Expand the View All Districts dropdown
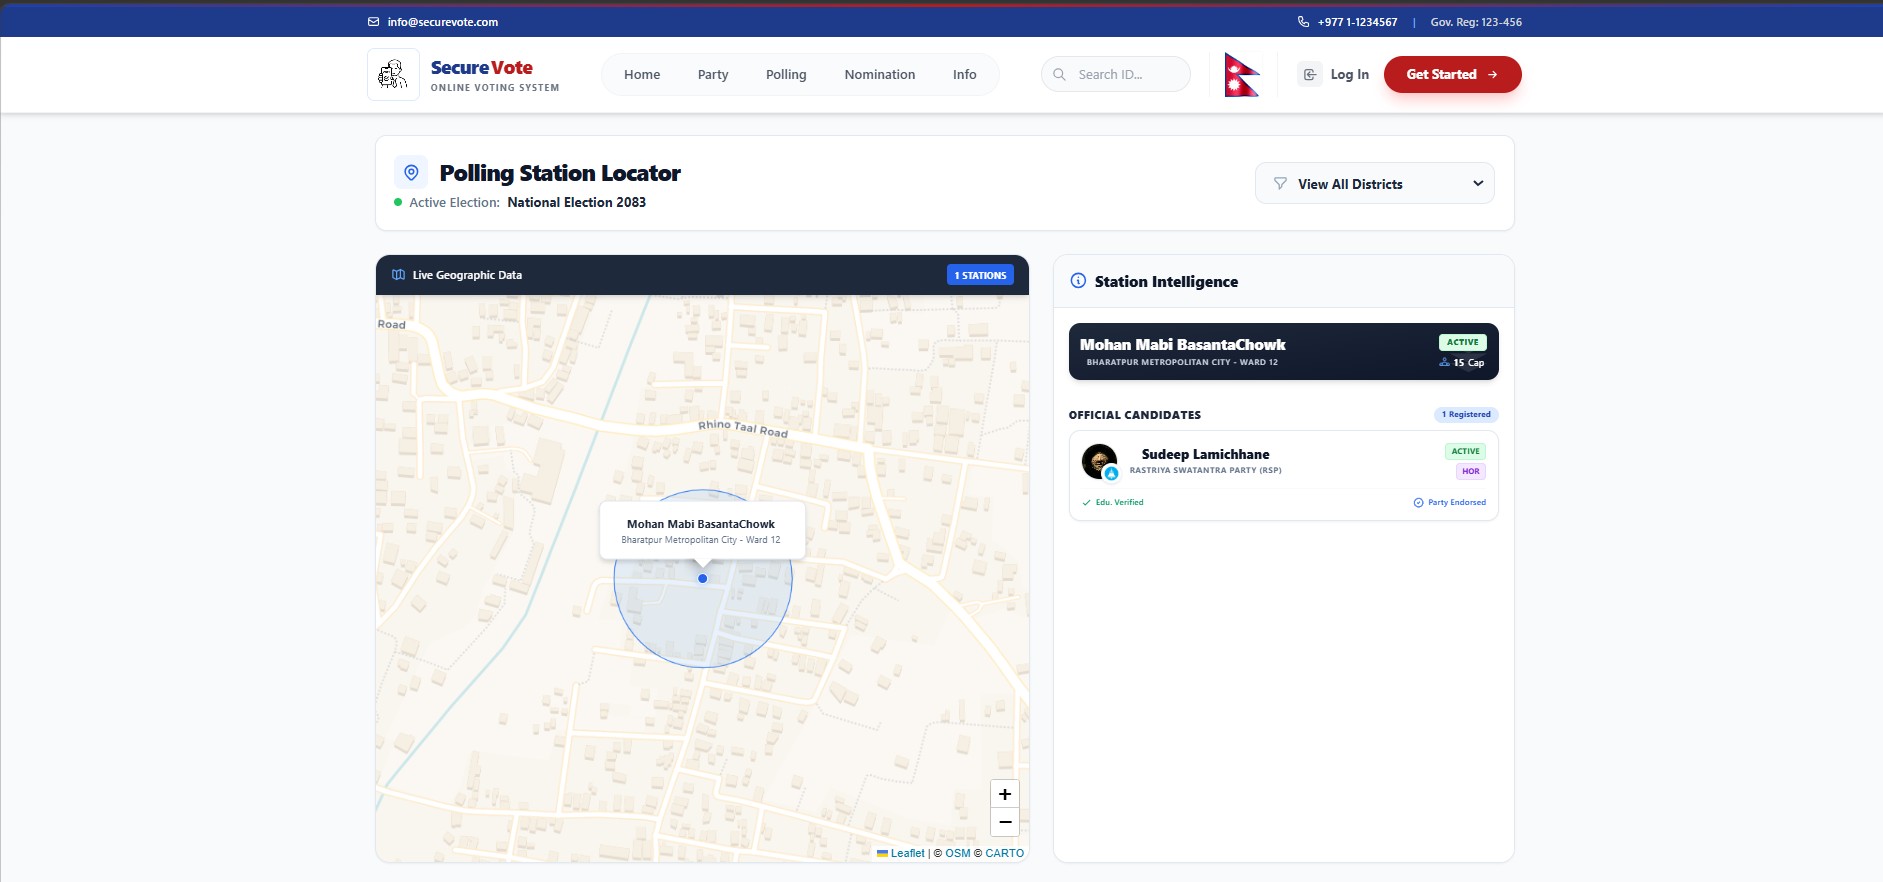 click(1373, 184)
